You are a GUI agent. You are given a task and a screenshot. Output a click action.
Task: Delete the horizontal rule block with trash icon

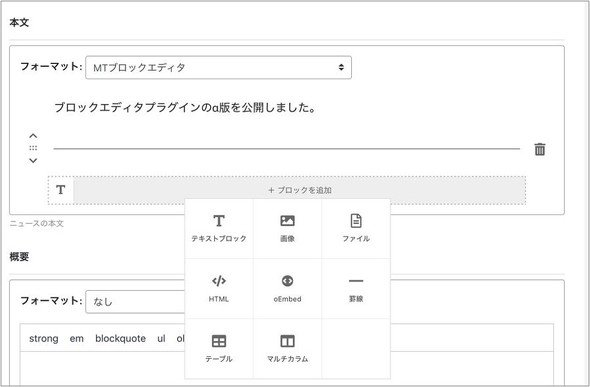[x=540, y=149]
